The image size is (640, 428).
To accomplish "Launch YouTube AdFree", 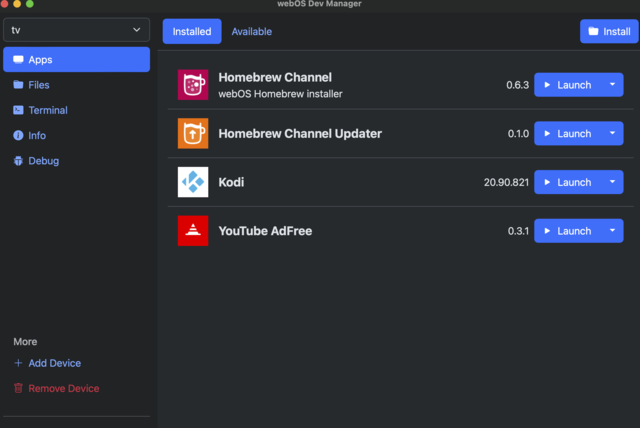I will click(568, 231).
